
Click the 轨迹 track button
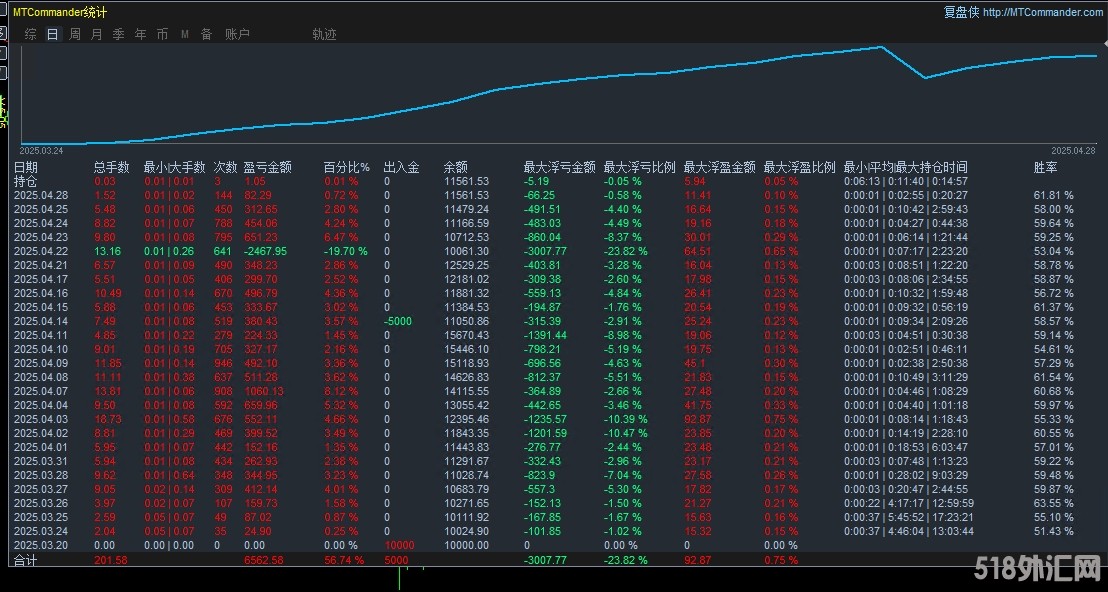324,34
